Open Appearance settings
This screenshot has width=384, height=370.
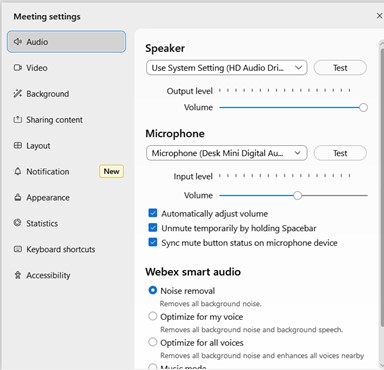click(67, 197)
